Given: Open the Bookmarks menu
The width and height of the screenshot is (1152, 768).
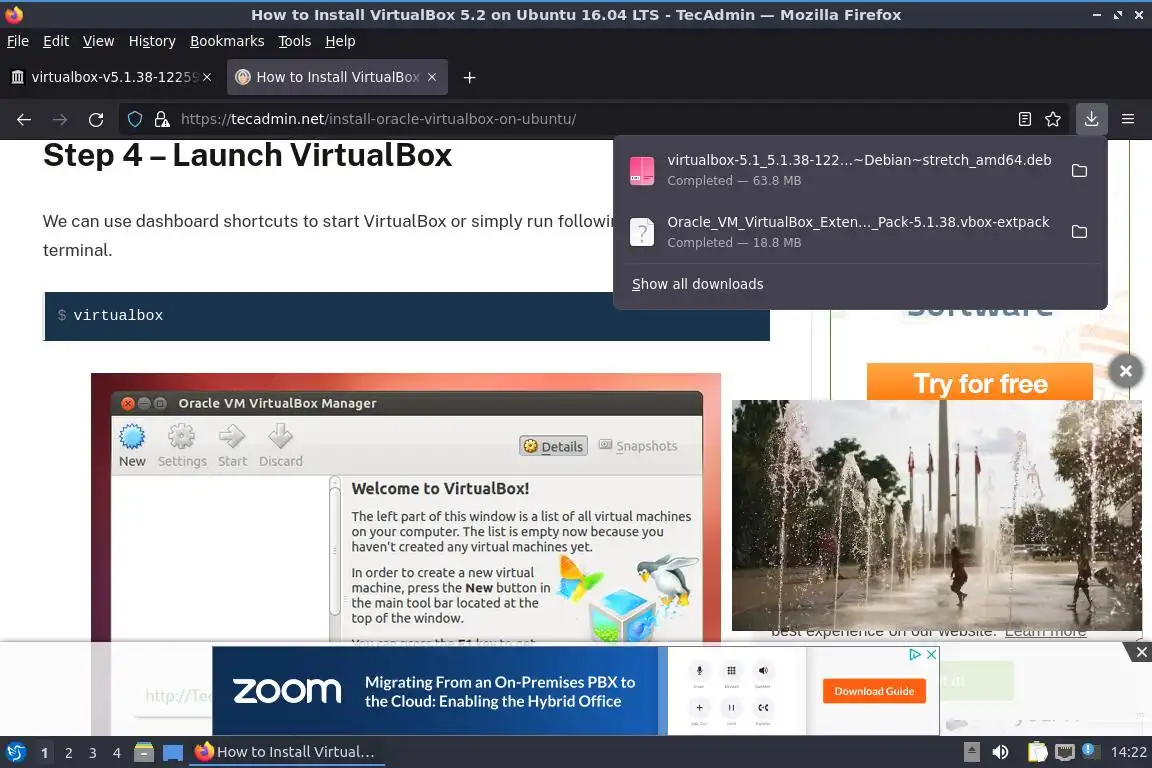Looking at the screenshot, I should pos(227,41).
